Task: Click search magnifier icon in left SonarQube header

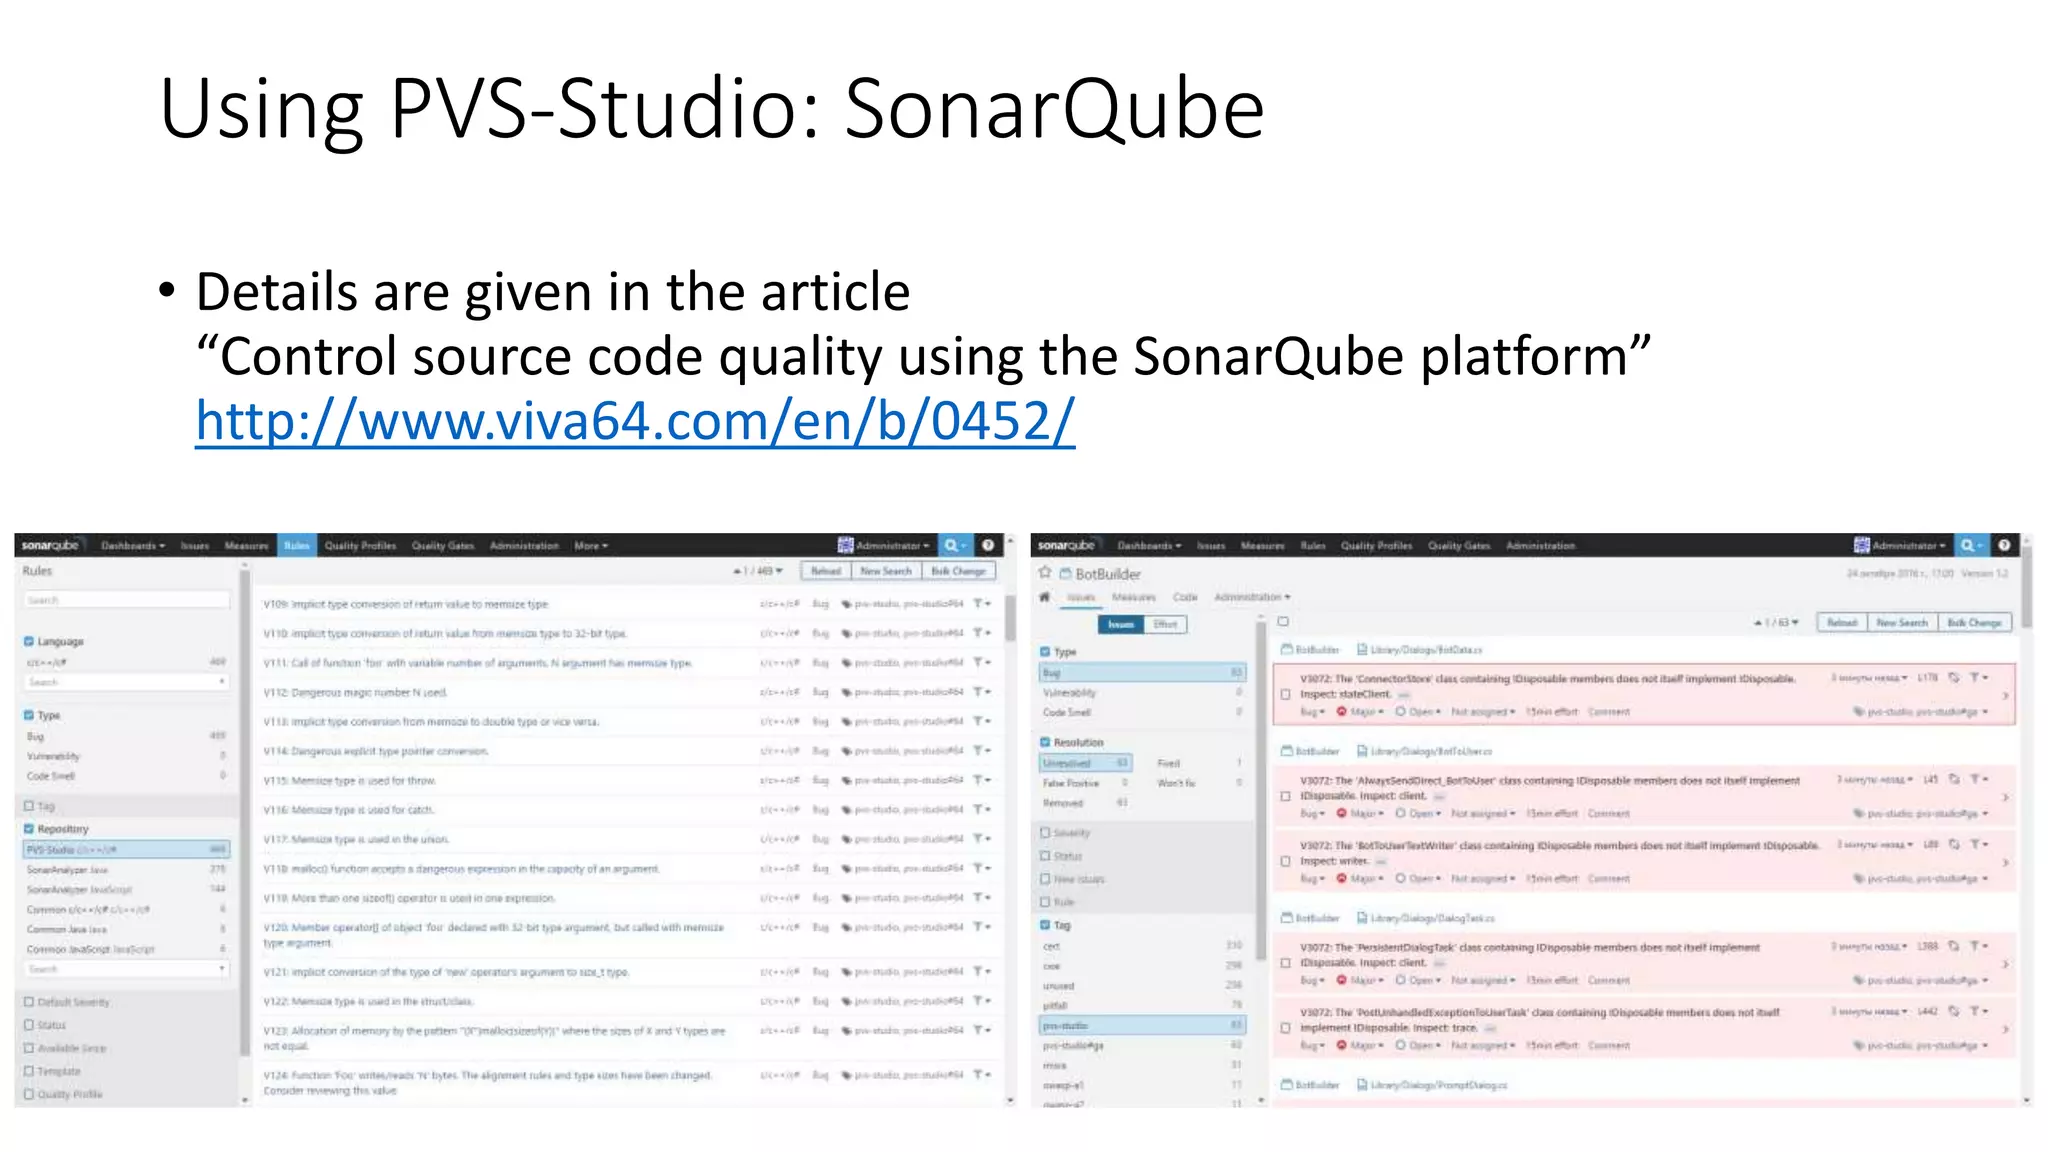Action: pos(951,545)
